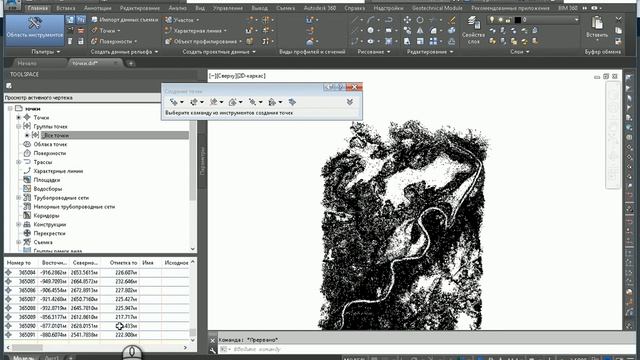Select Перекрестки tree item
This screenshot has width=640, height=360.
click(x=49, y=233)
